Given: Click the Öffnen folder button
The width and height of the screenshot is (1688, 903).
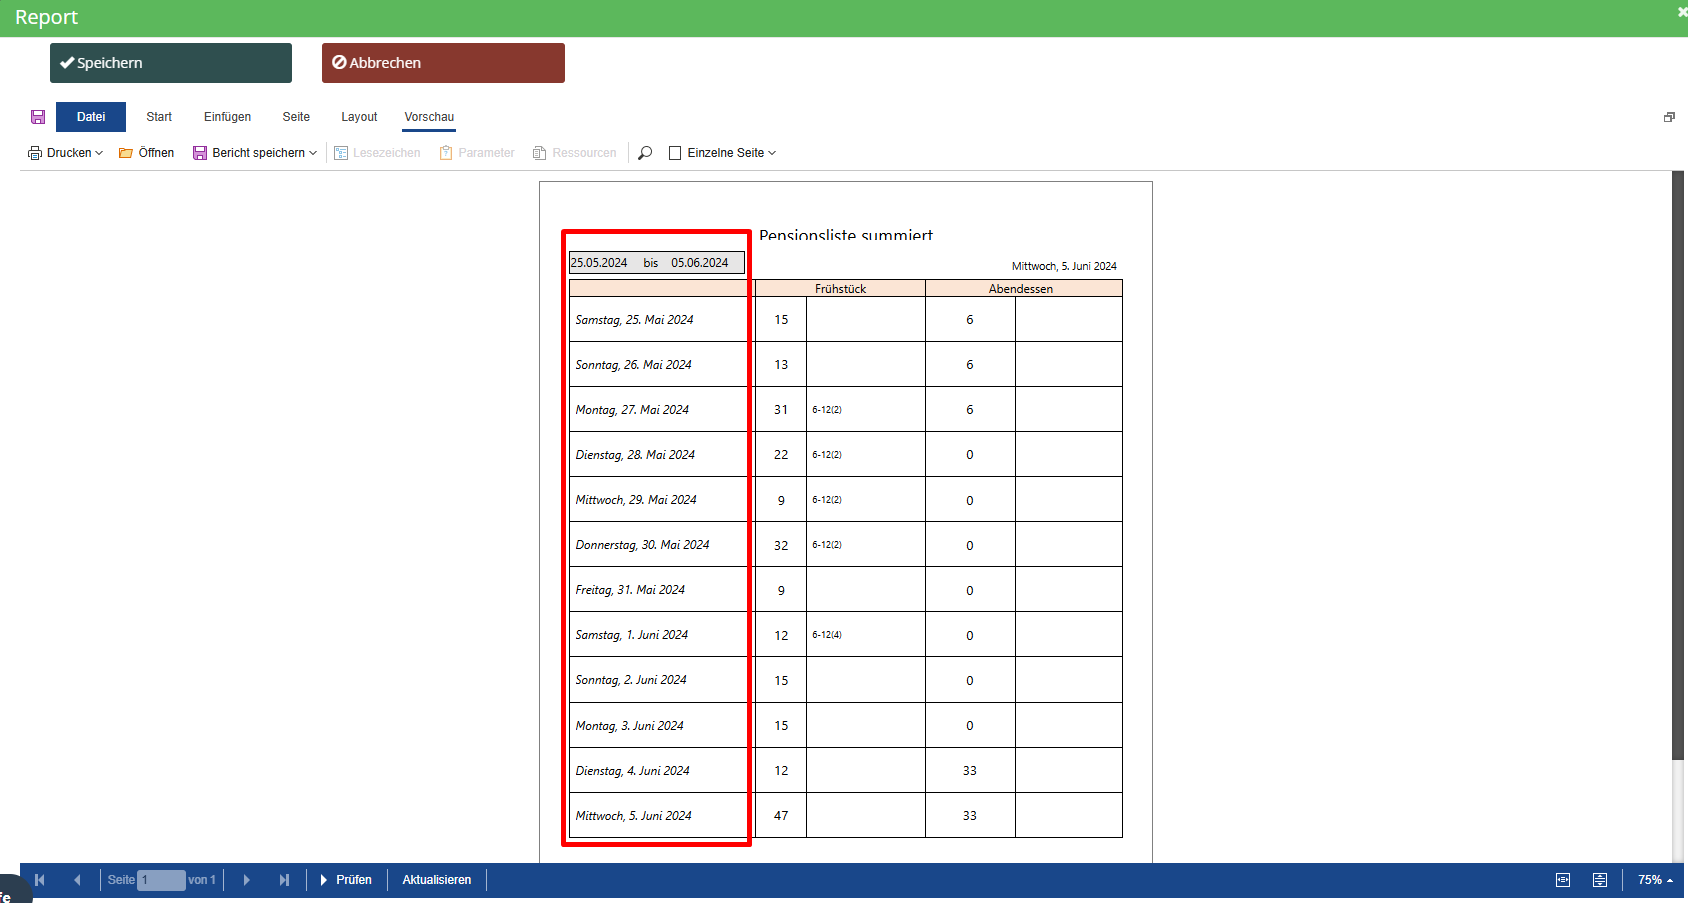Looking at the screenshot, I should pos(146,153).
